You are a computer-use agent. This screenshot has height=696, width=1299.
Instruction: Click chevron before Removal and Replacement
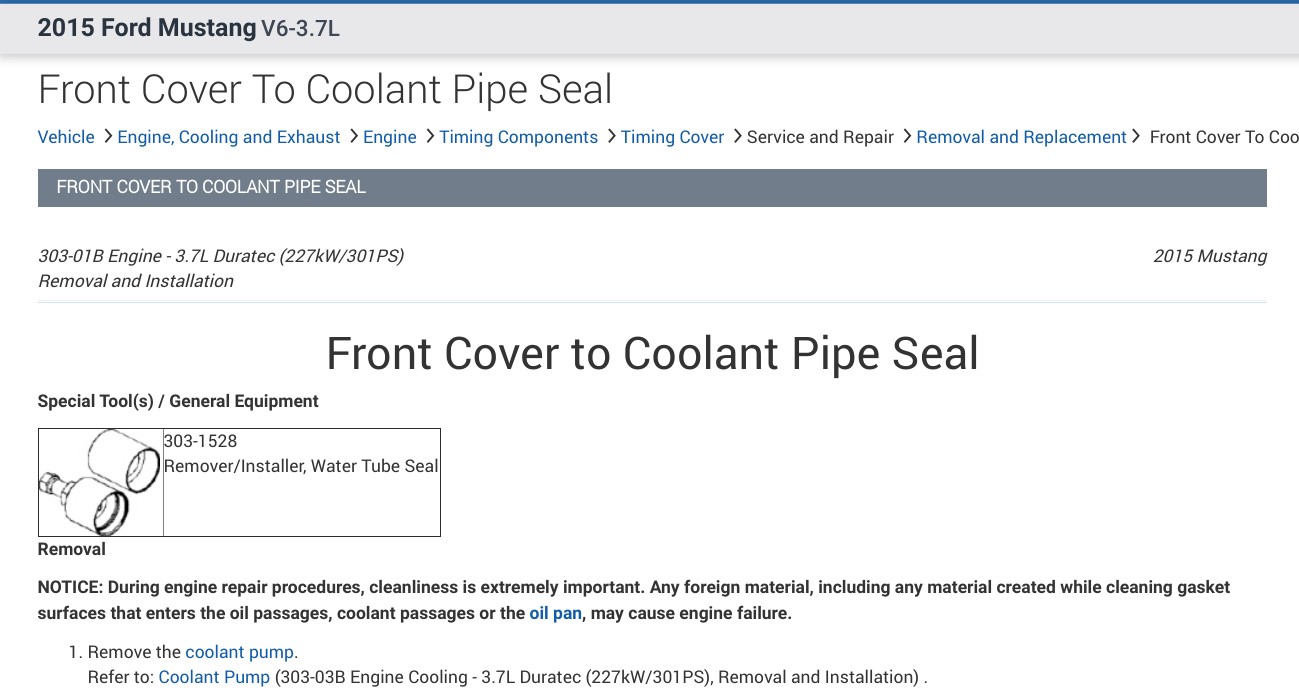906,136
